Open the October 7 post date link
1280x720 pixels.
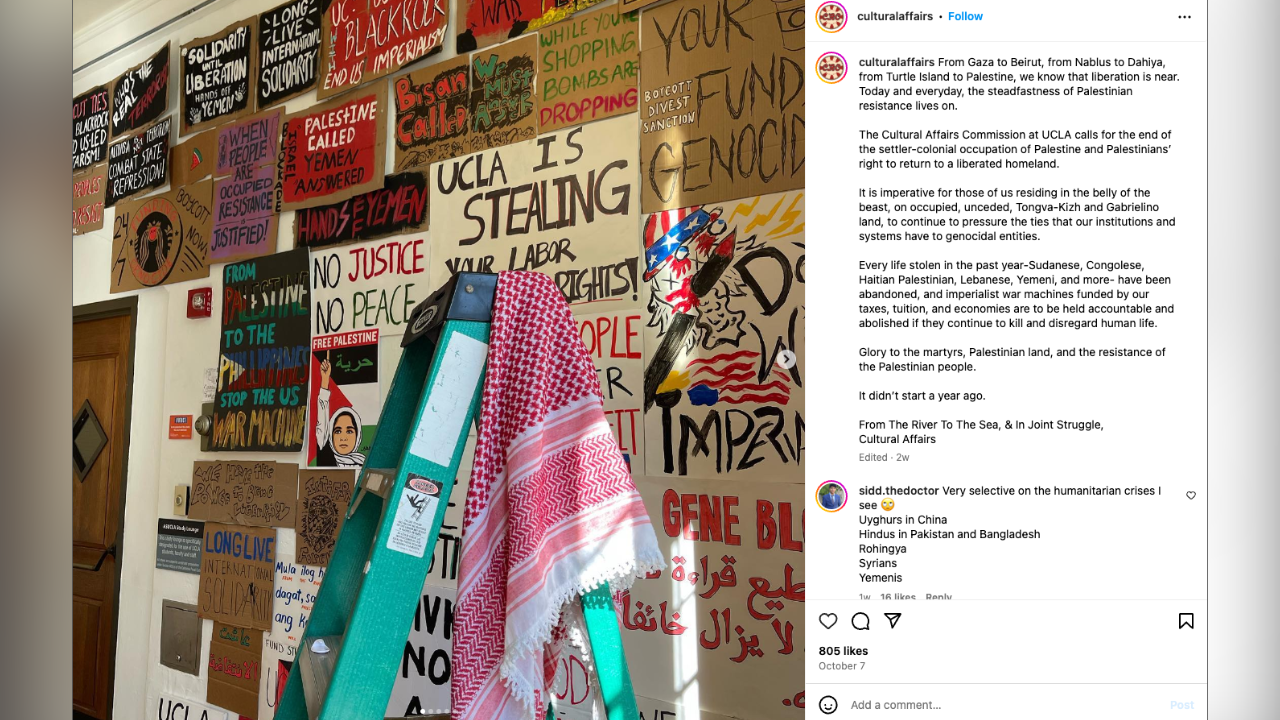click(842, 666)
